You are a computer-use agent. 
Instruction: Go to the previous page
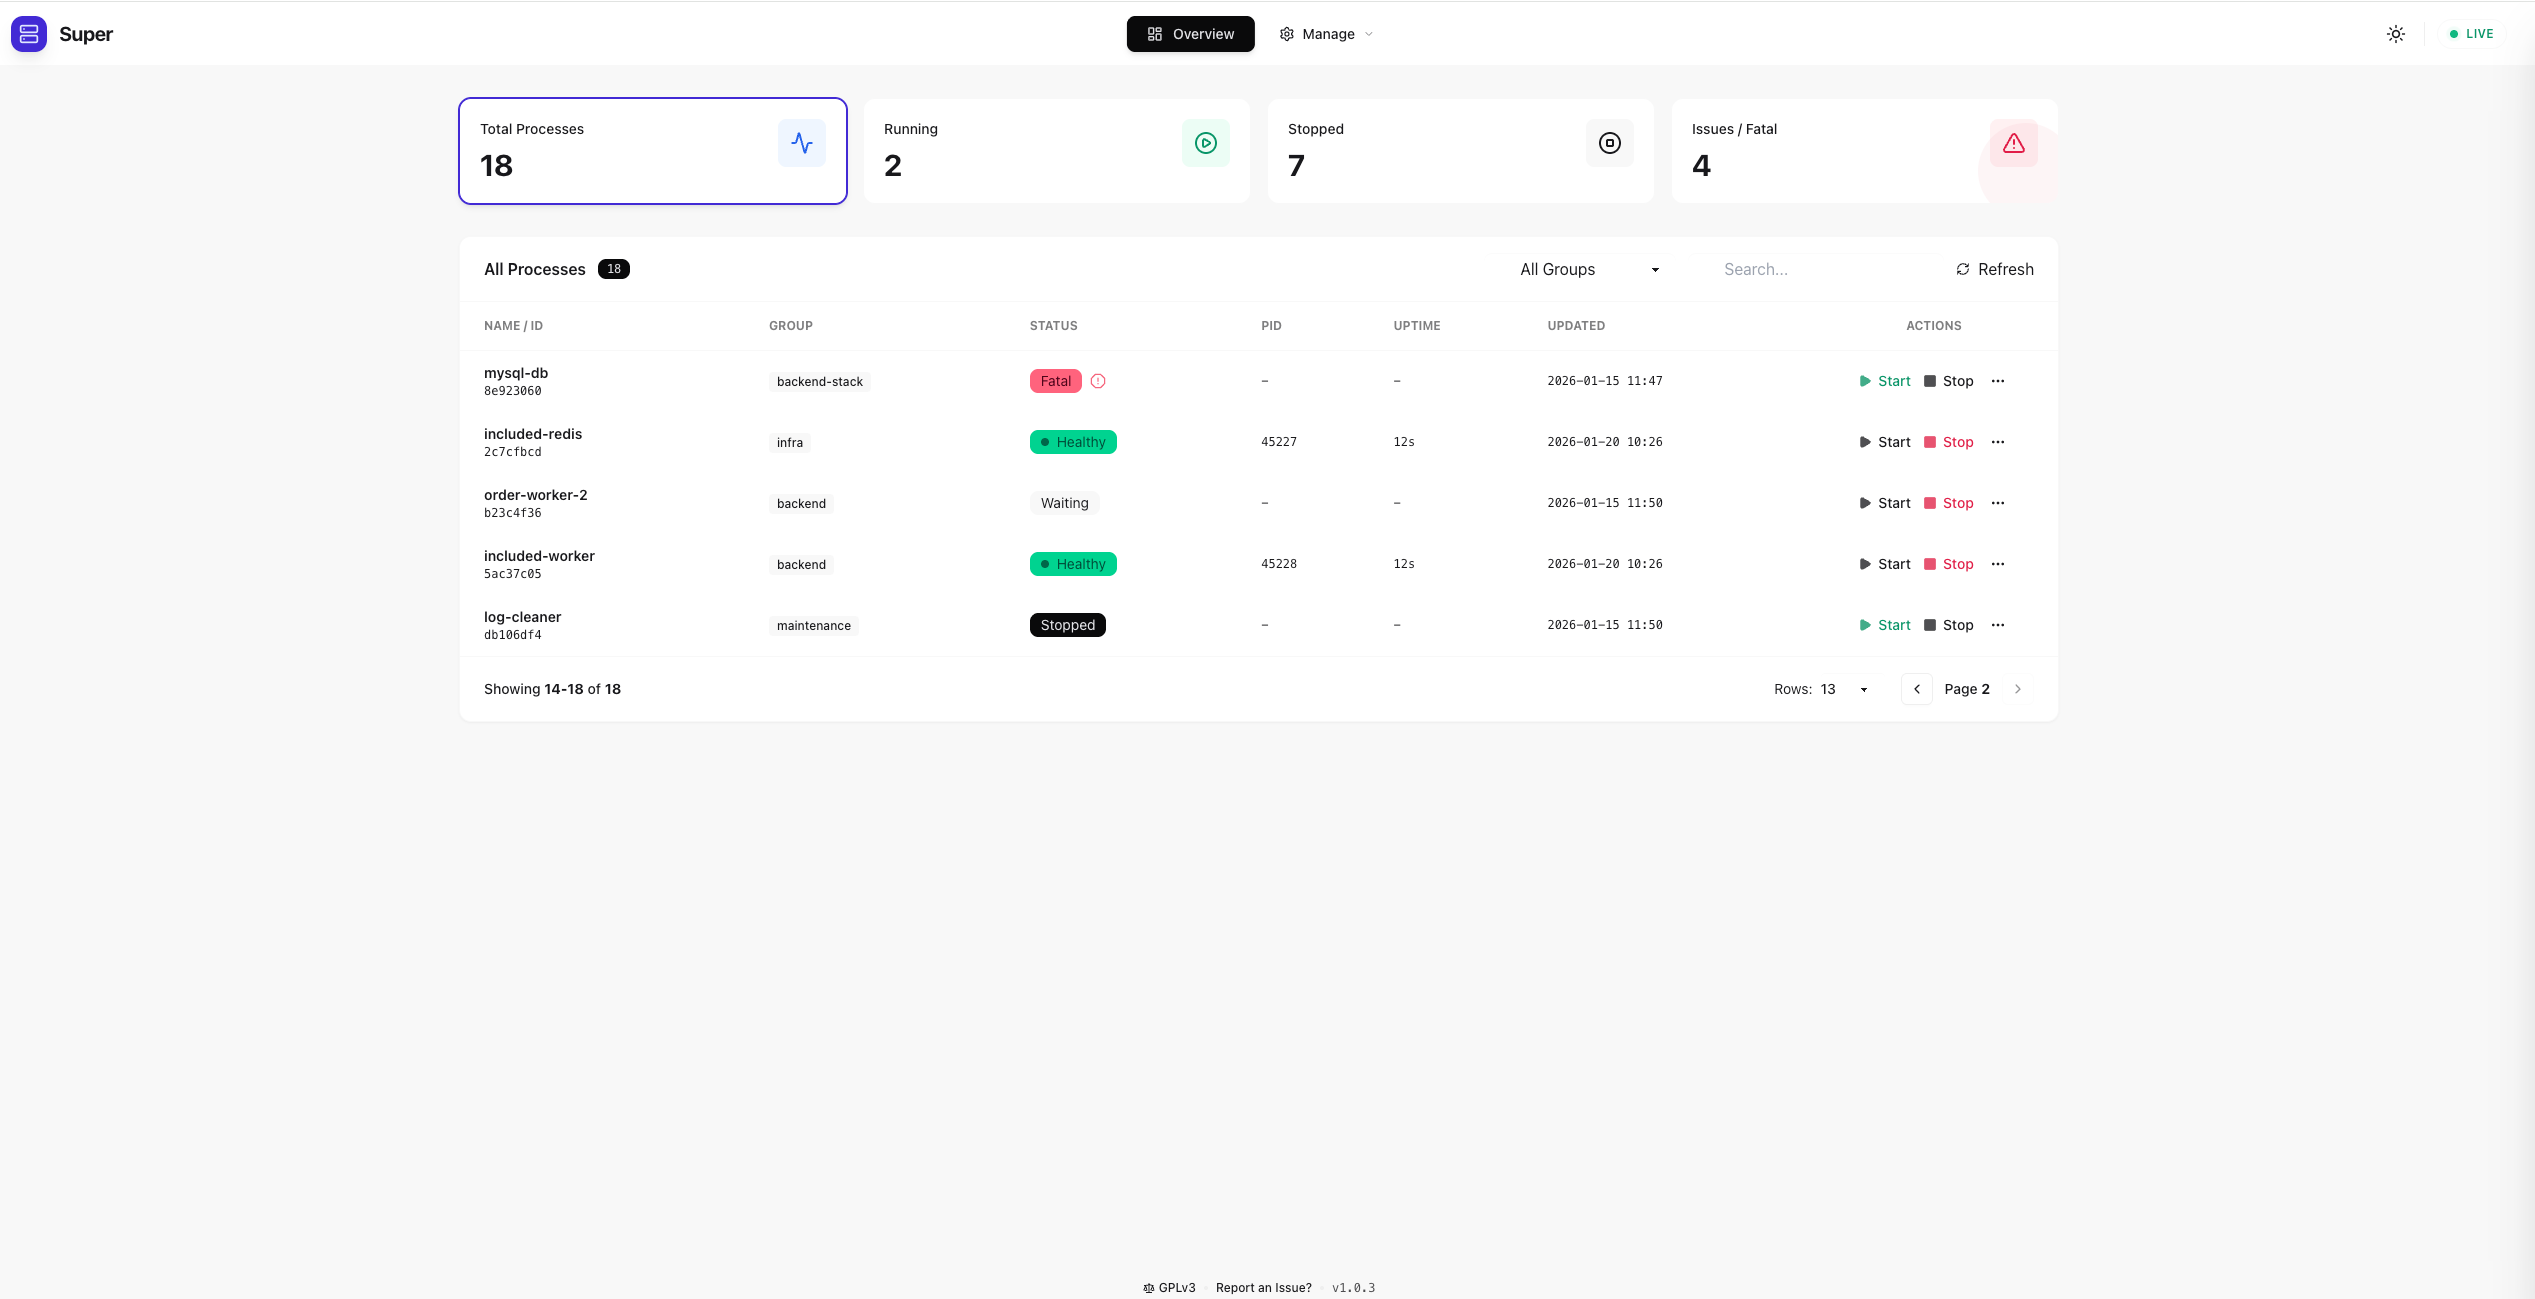tap(1917, 689)
